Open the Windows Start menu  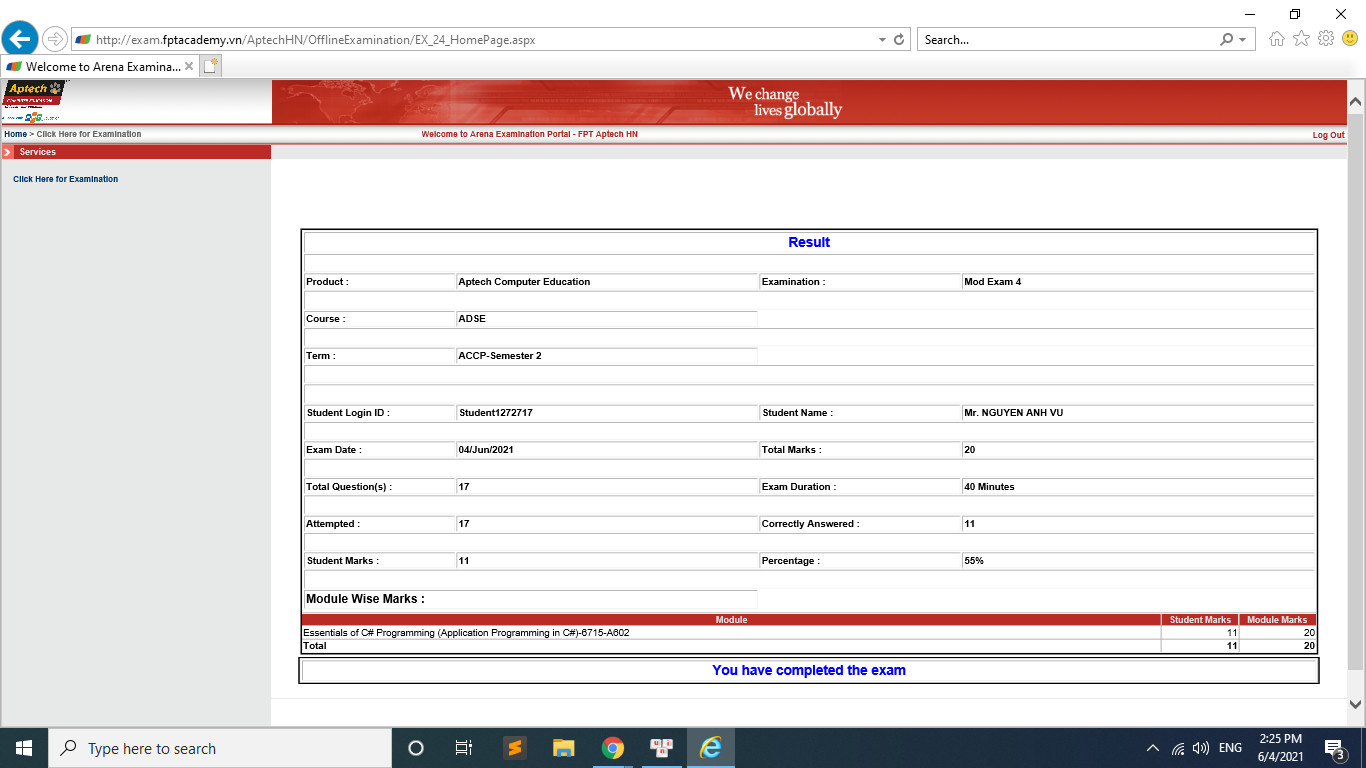pyautogui.click(x=23, y=748)
